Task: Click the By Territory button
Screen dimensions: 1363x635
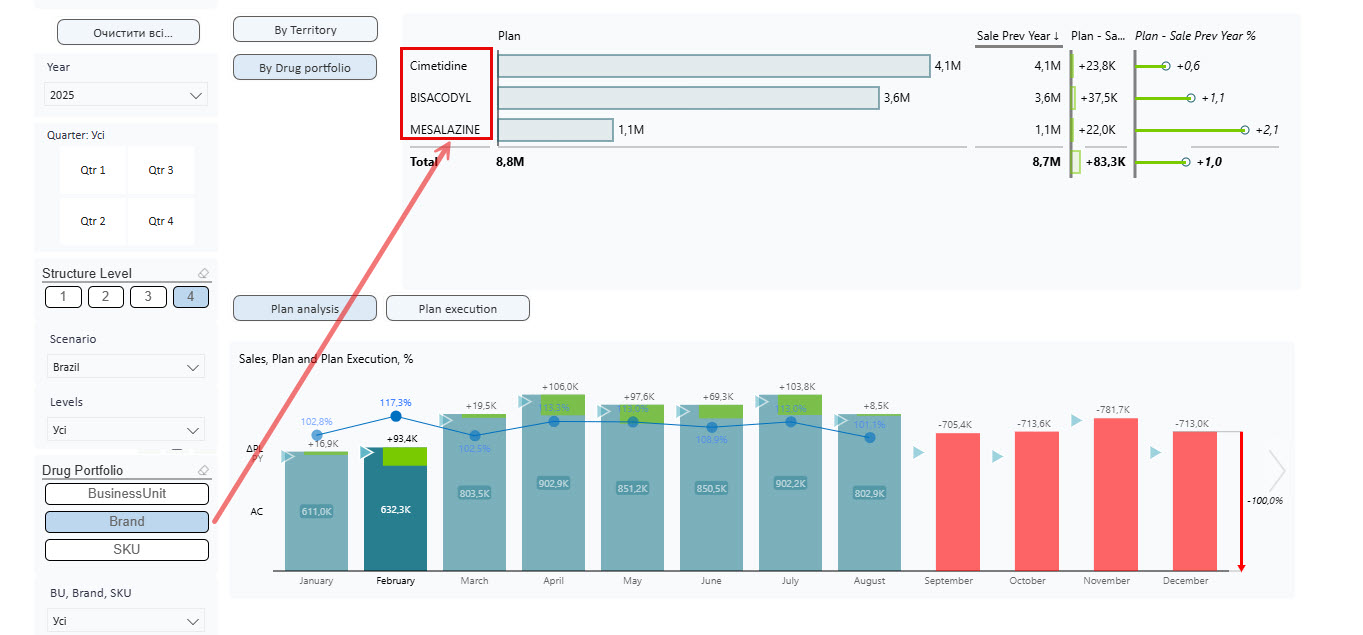Action: pos(304,28)
